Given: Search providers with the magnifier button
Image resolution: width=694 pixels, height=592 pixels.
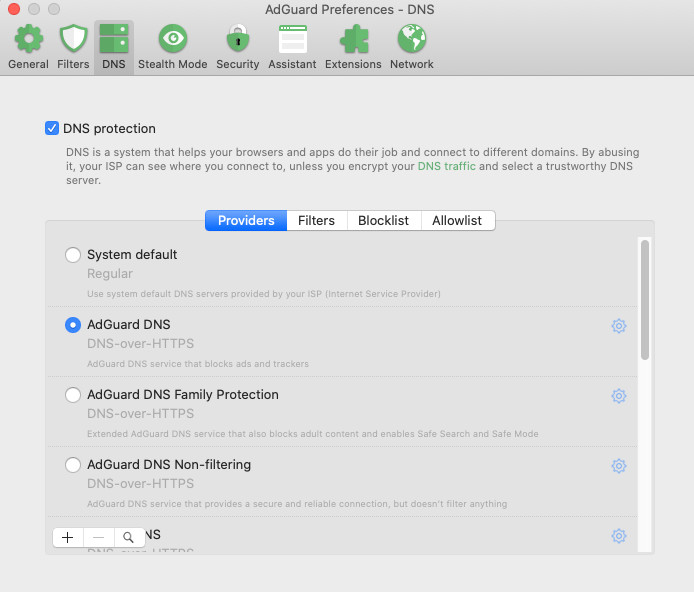Looking at the screenshot, I should point(129,538).
